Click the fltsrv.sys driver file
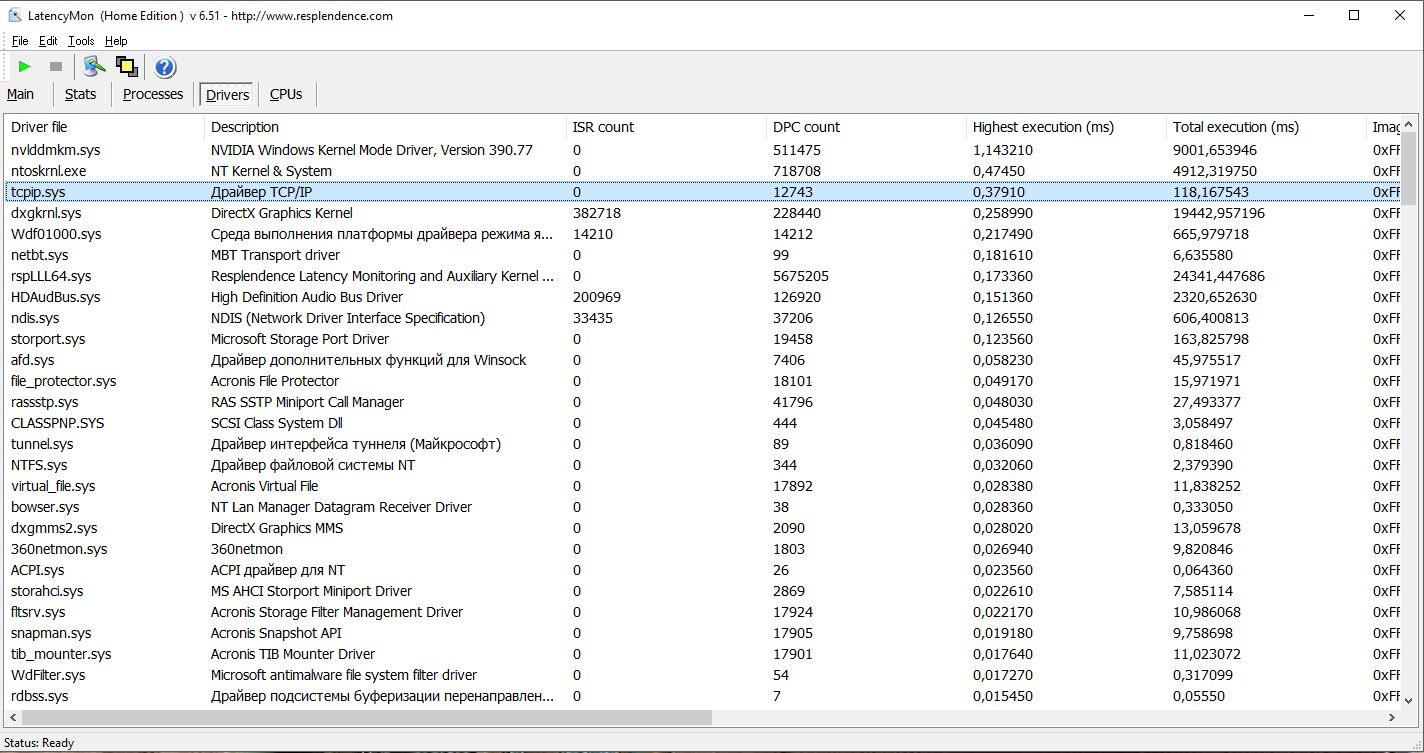The width and height of the screenshot is (1424, 753). coord(38,612)
